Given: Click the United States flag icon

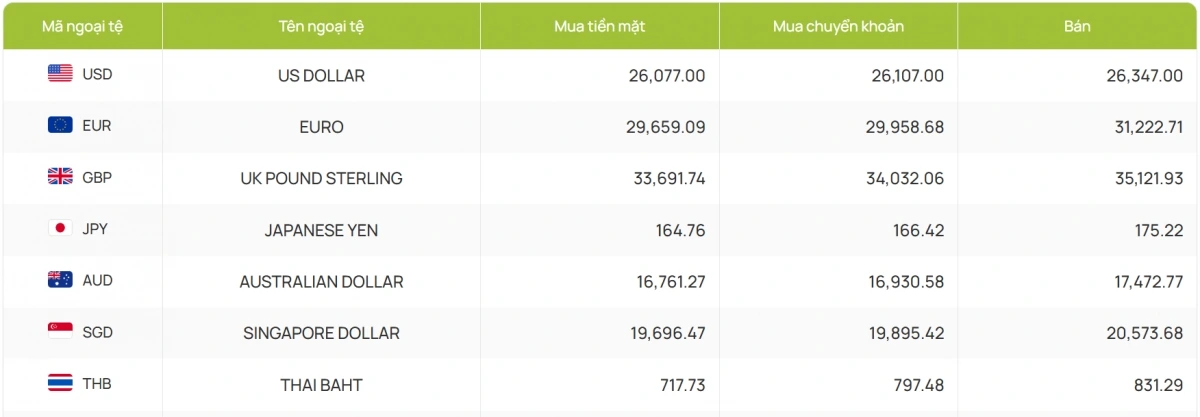Looking at the screenshot, I should (60, 73).
